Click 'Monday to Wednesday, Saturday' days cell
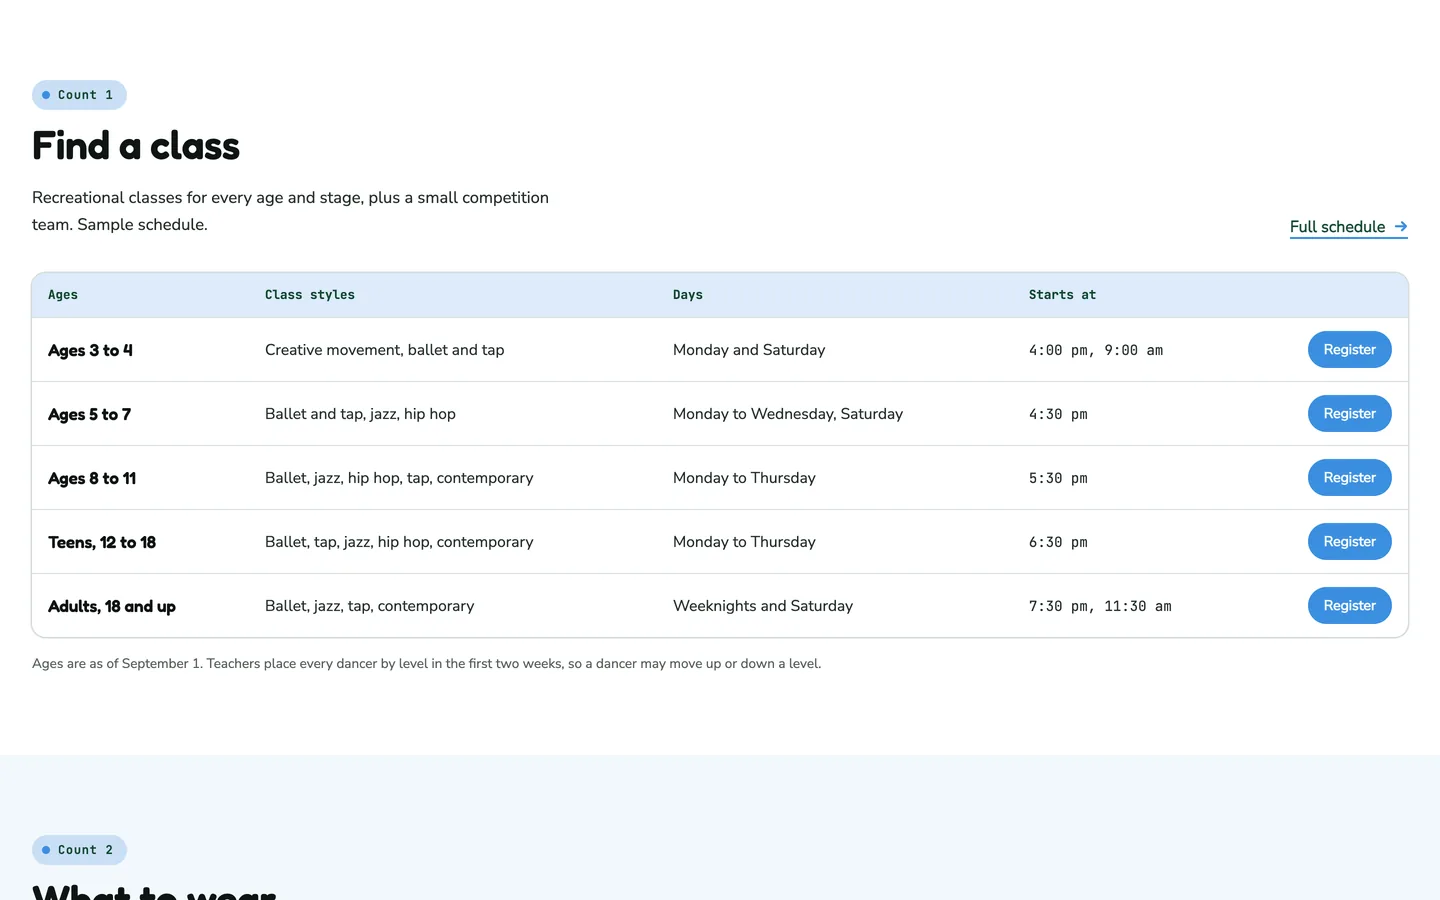 point(788,414)
